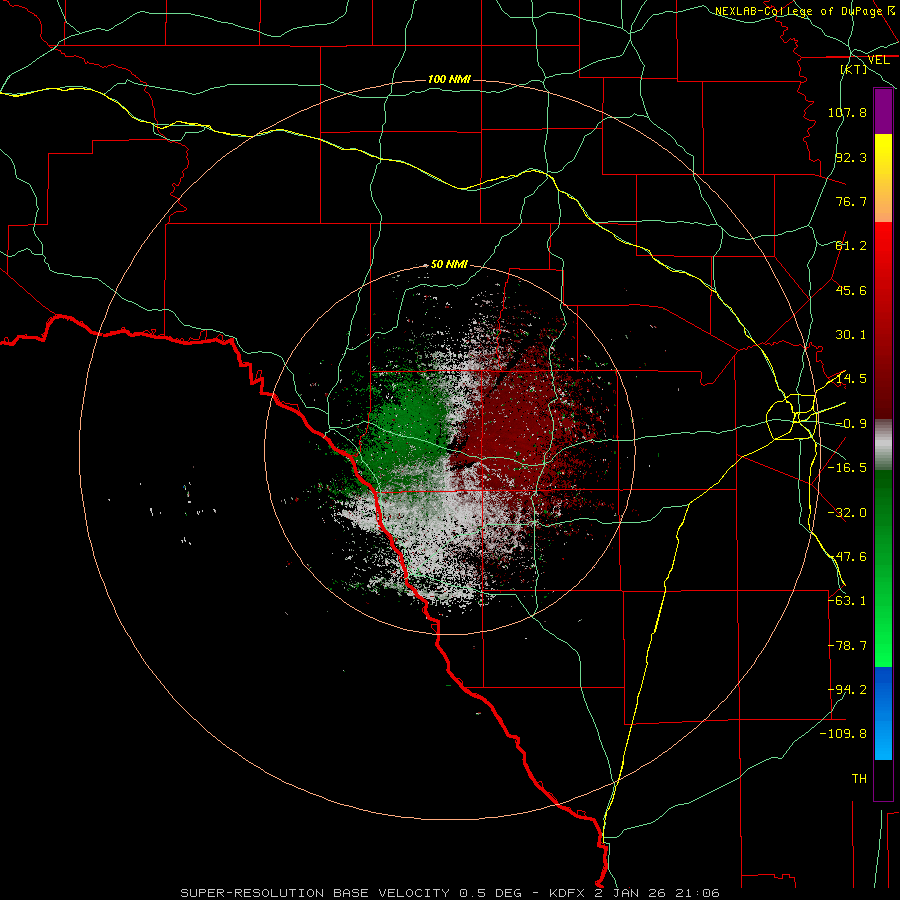
Task: Click the -47.6 legend value
Action: [847, 557]
